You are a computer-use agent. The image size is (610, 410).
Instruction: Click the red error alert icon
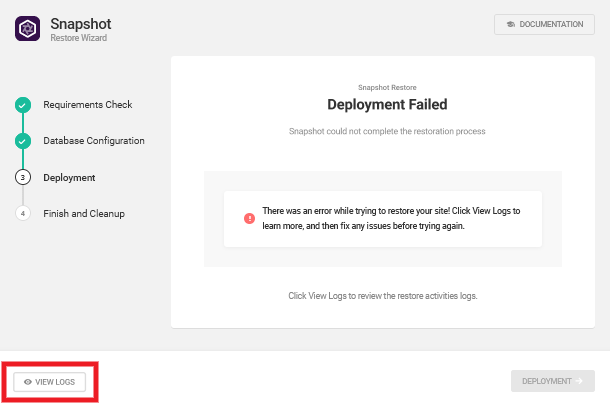pos(249,219)
